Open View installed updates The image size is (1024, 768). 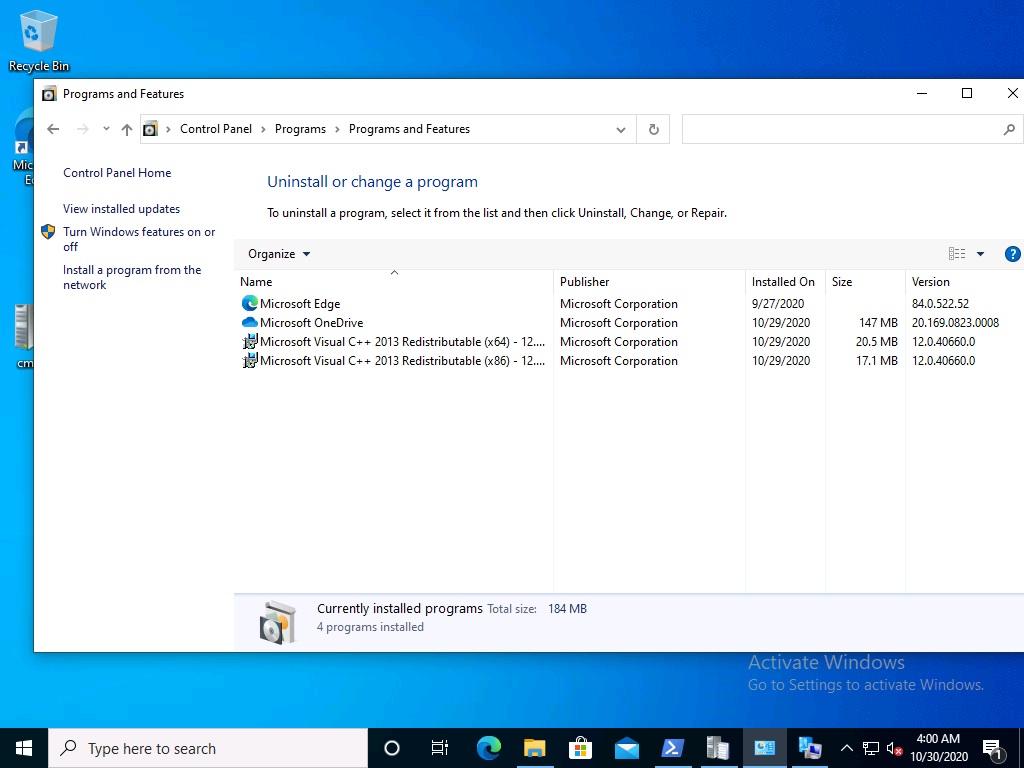coord(121,209)
